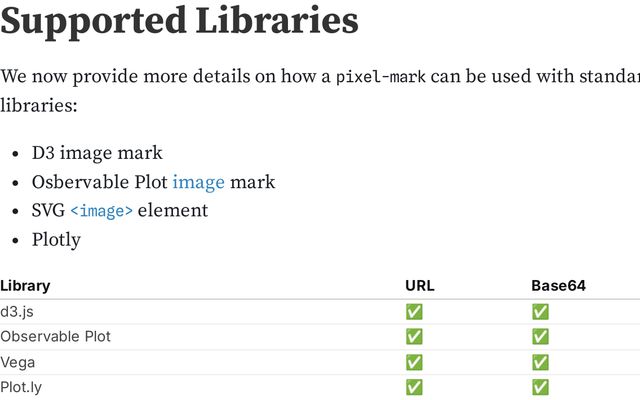Select the Observable Plot row label
This screenshot has height=400, width=640.
click(x=55, y=337)
